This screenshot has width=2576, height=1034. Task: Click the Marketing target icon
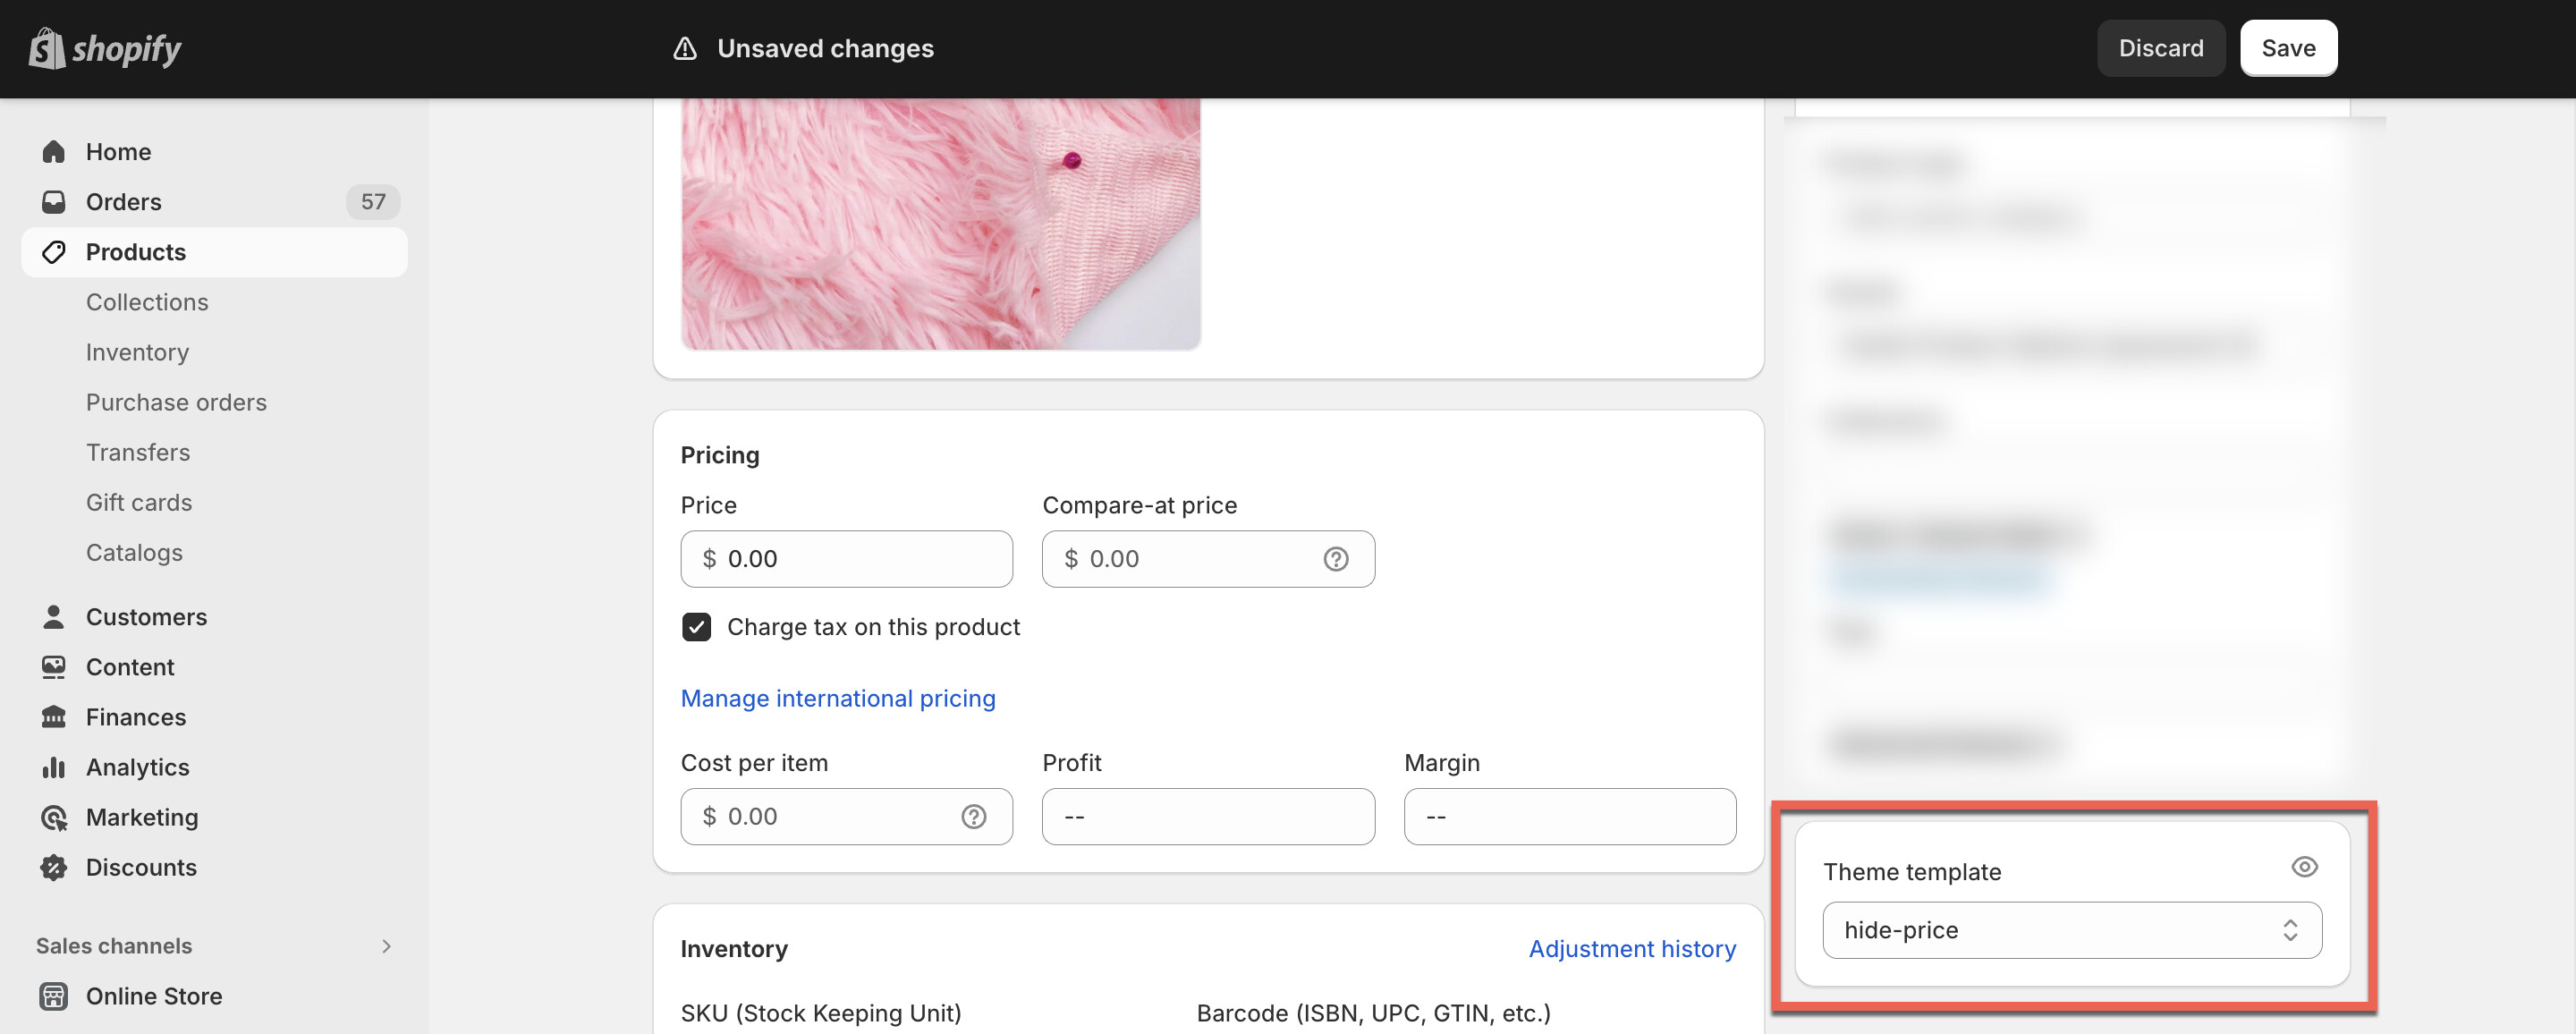click(x=54, y=818)
